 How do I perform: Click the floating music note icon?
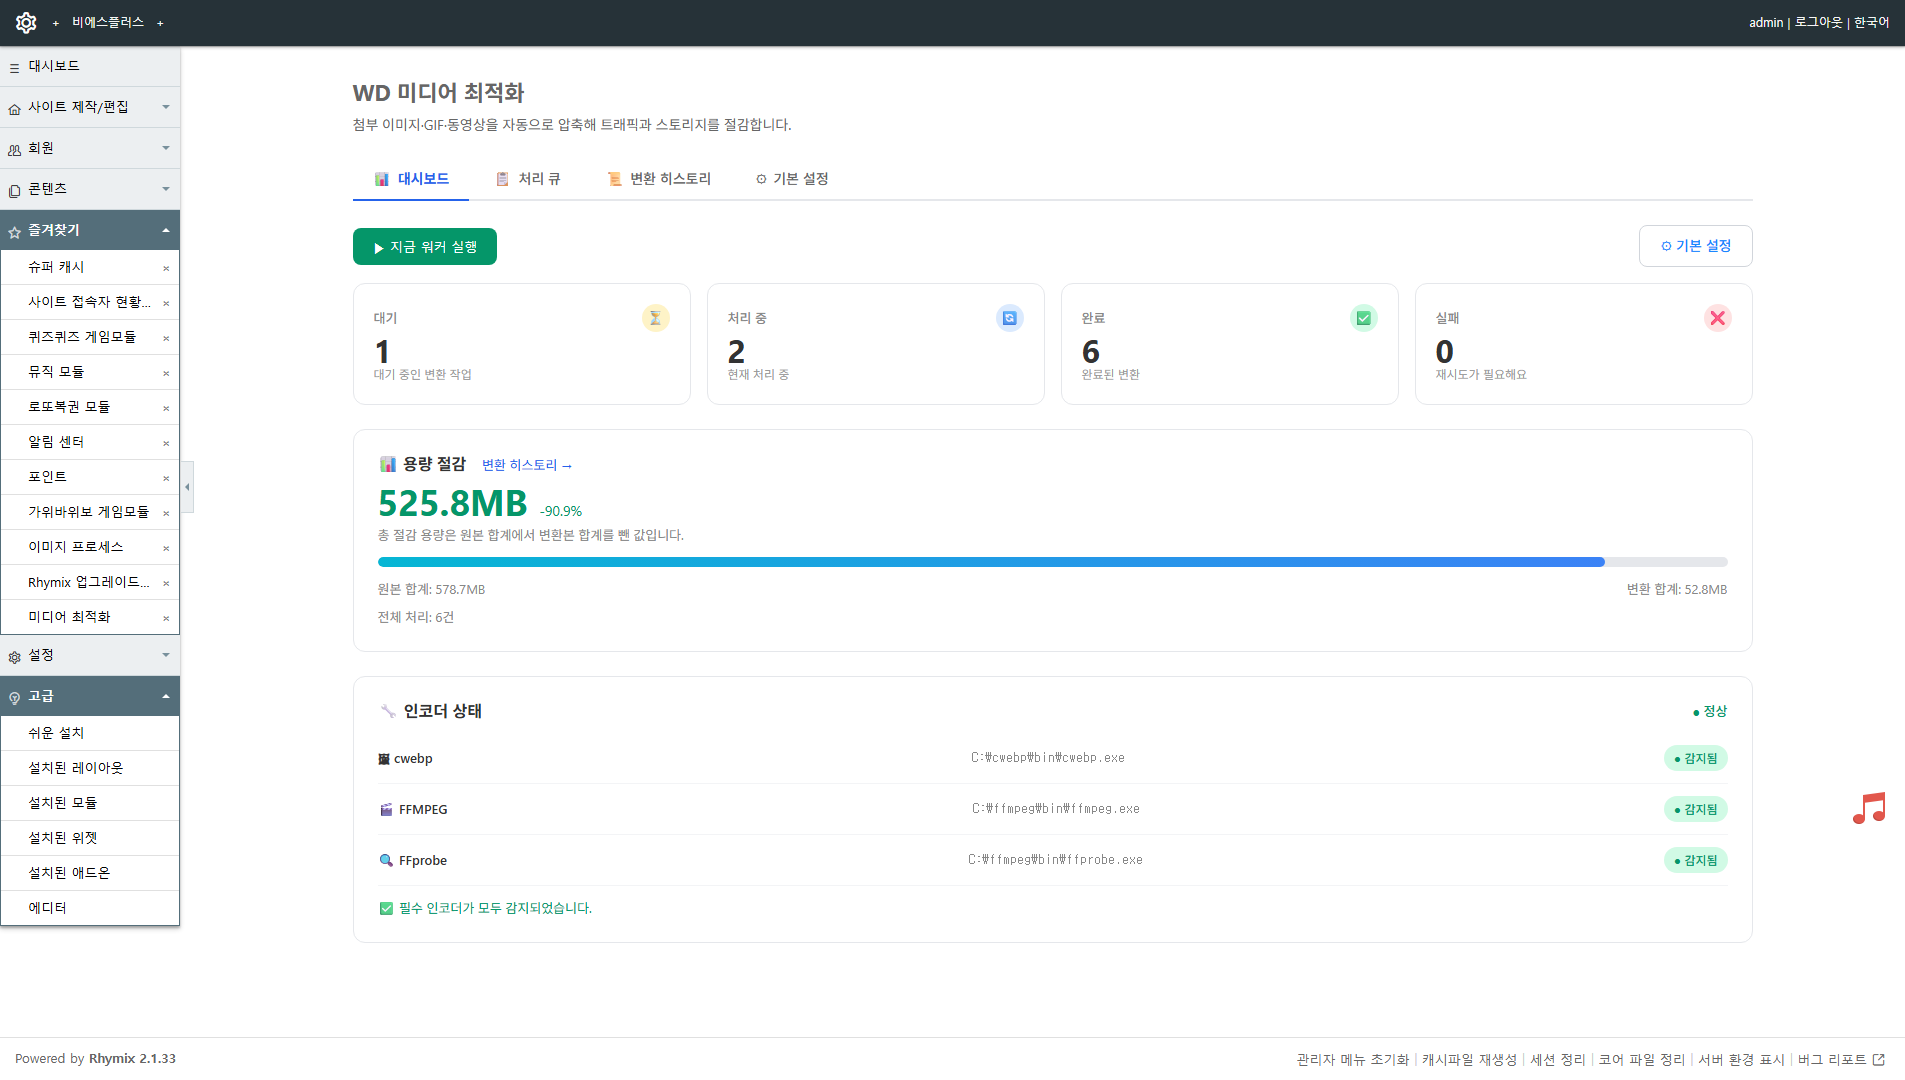pos(1868,808)
